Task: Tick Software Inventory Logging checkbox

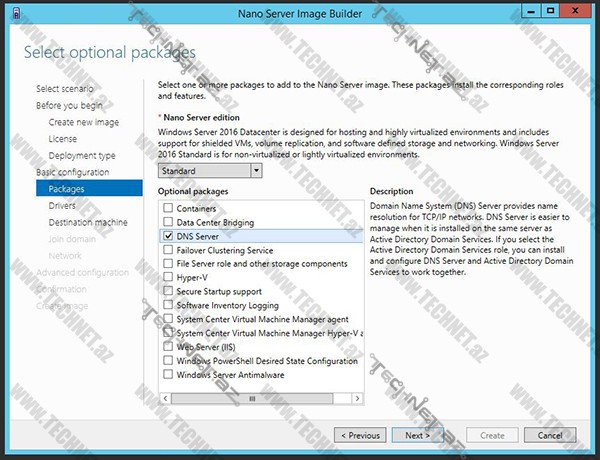Action: [x=168, y=305]
